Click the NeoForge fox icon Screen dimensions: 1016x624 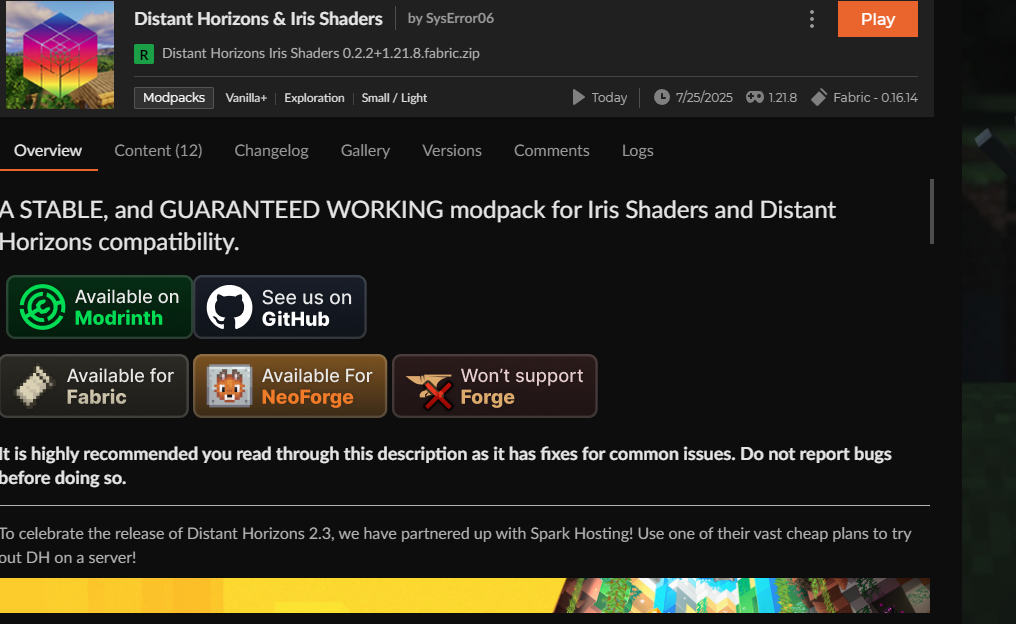click(229, 386)
